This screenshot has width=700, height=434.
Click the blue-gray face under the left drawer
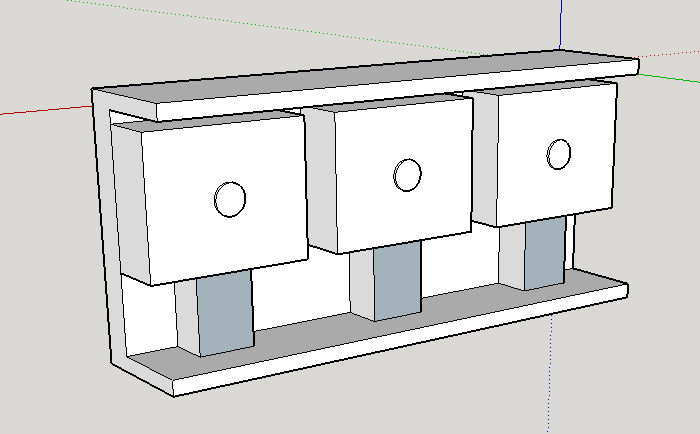pos(225,311)
